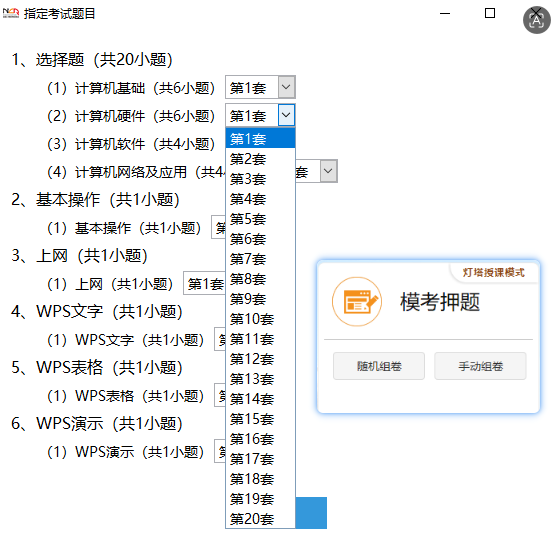This screenshot has width=553, height=551.
Task: Open the 计算机基础 set dropdown arrow
Action: coord(286,87)
